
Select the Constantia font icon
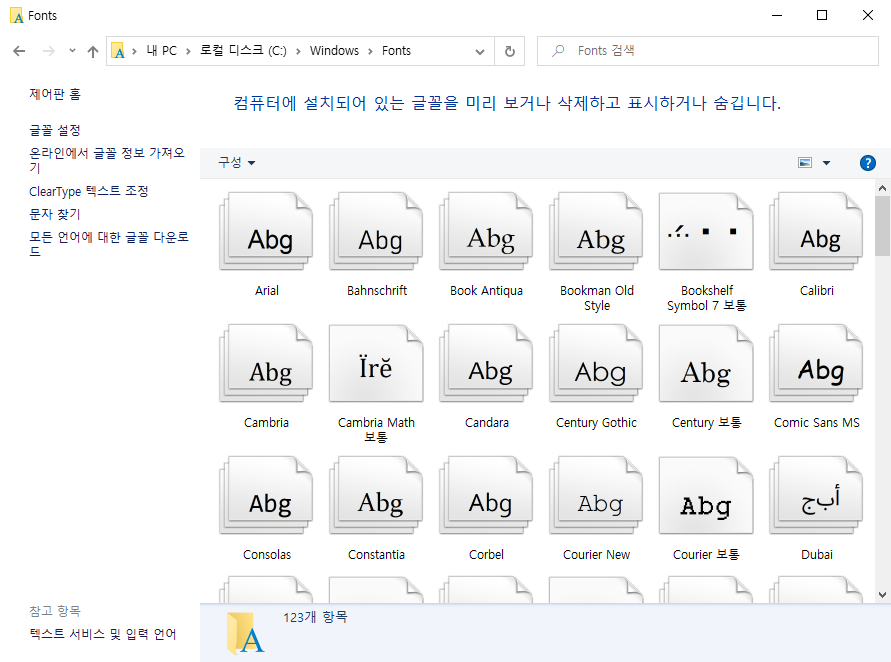(x=376, y=495)
